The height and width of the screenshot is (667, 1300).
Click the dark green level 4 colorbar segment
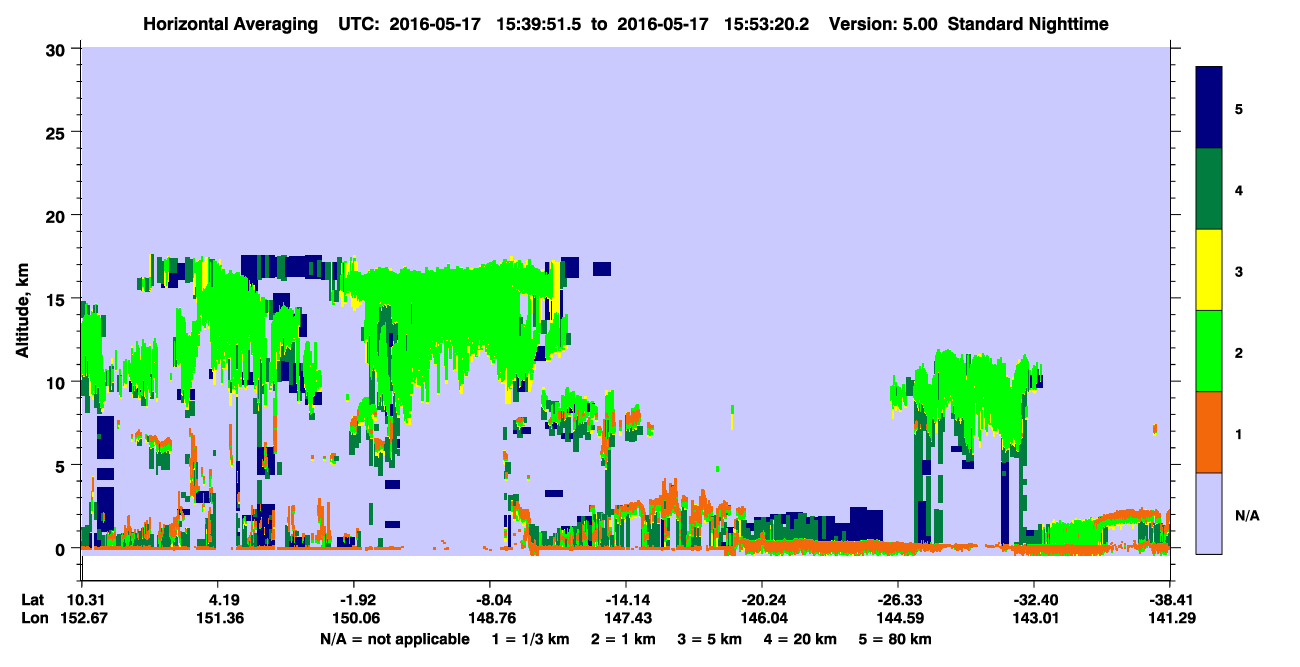click(x=1209, y=189)
